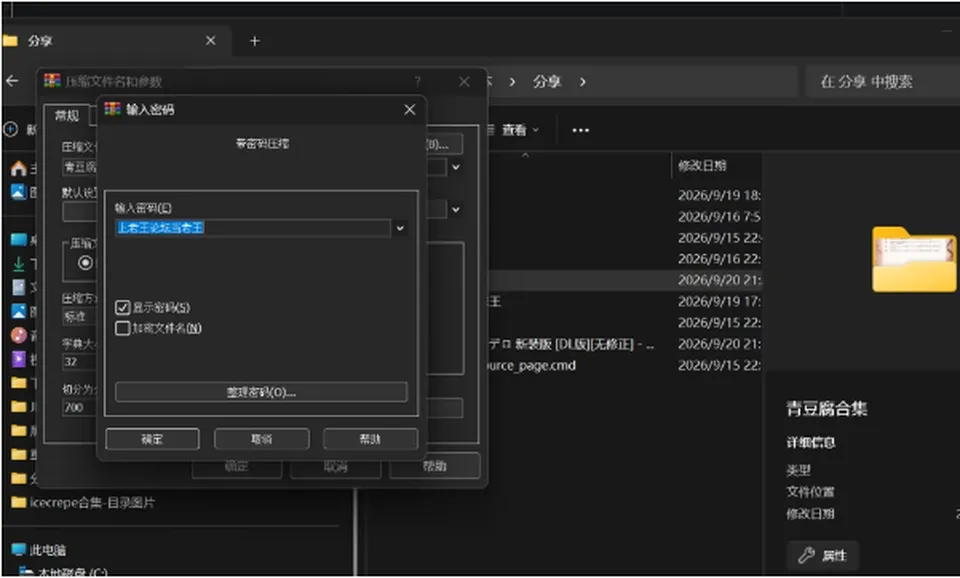Screen dimensions: 960x578
Task: Open the 查看 view dropdown
Action: [520, 130]
